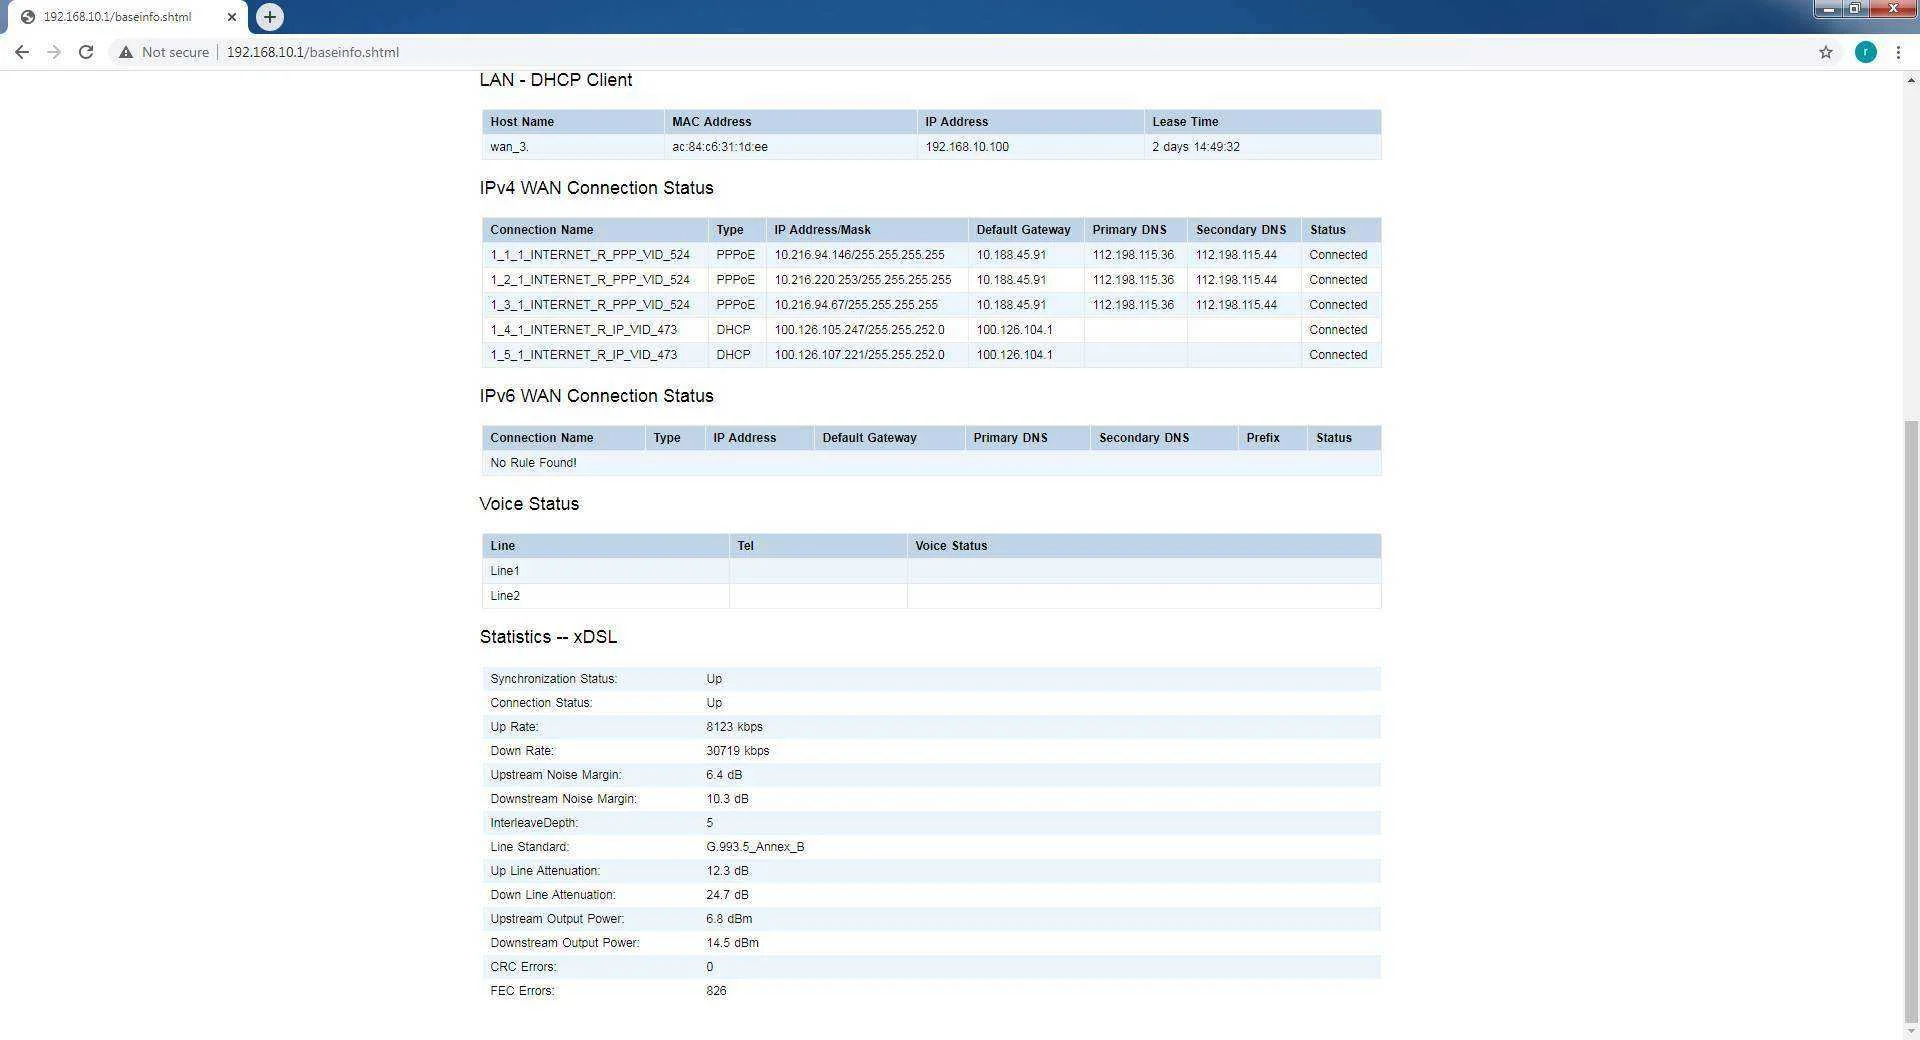Select Line2 in Voice Status table
1920x1040 pixels.
point(505,596)
